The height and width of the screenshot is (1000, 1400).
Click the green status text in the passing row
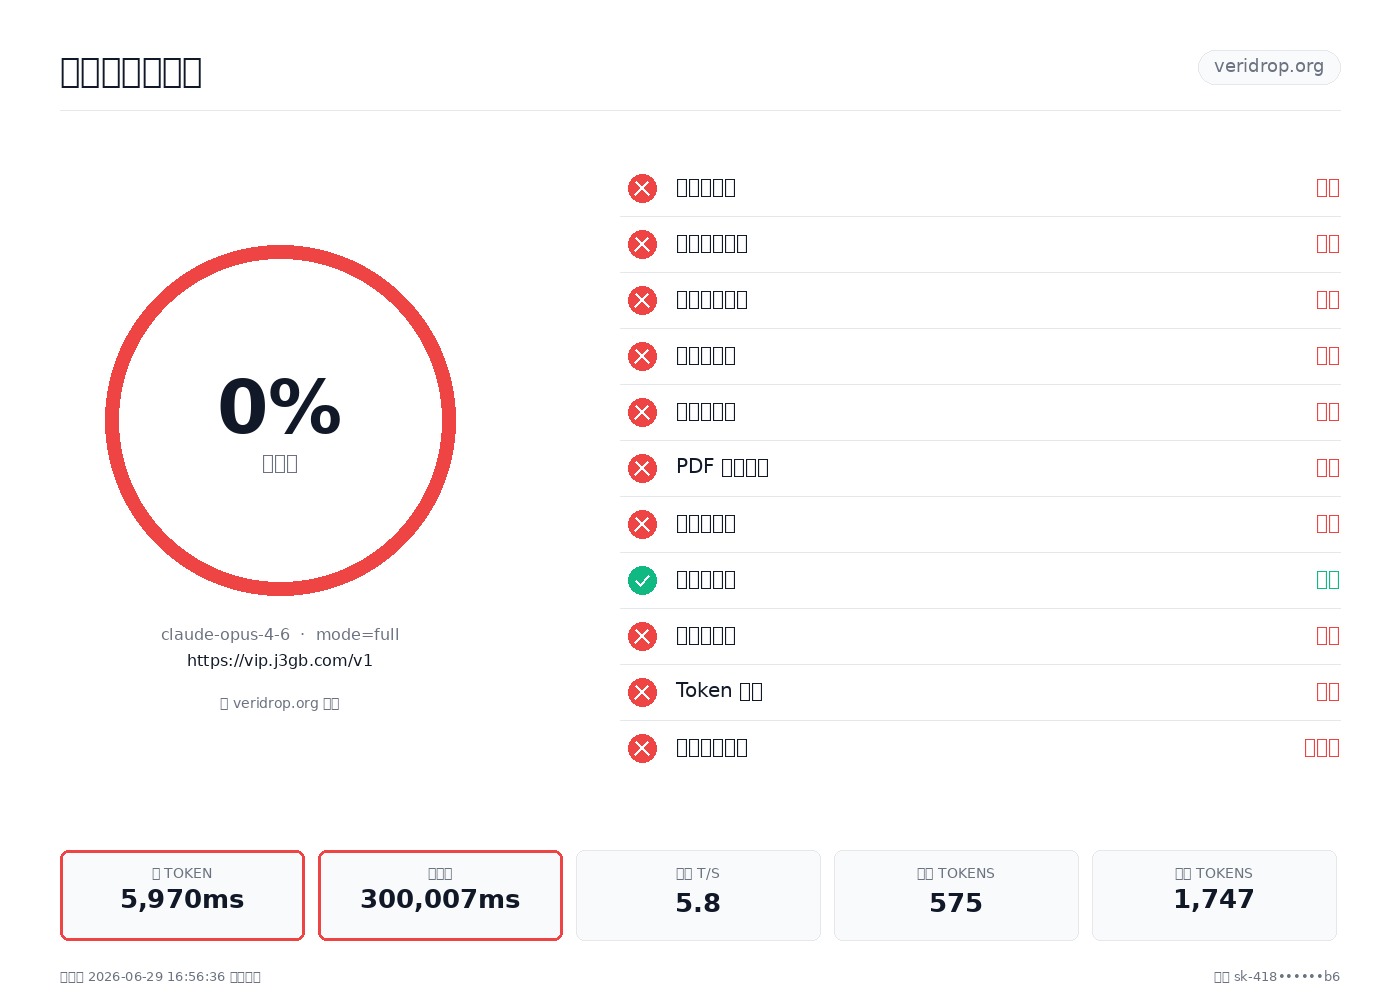point(1328,580)
